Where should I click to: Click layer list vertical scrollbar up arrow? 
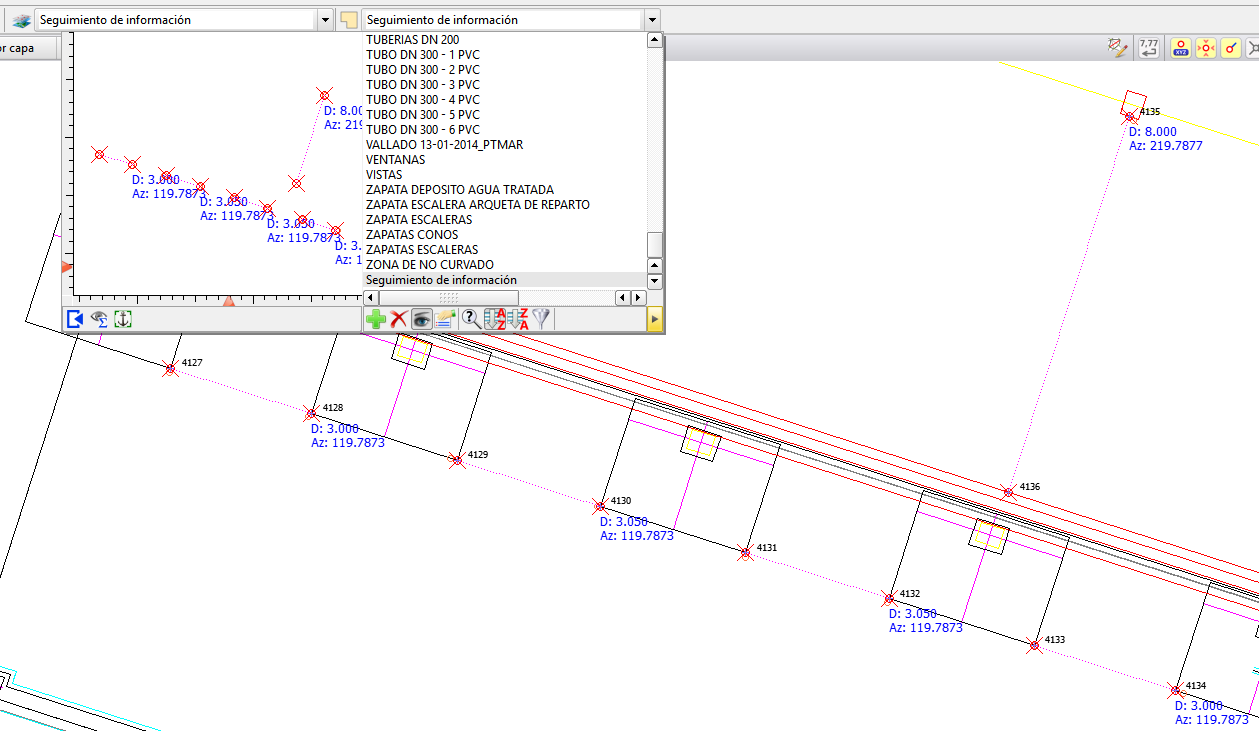click(x=655, y=40)
